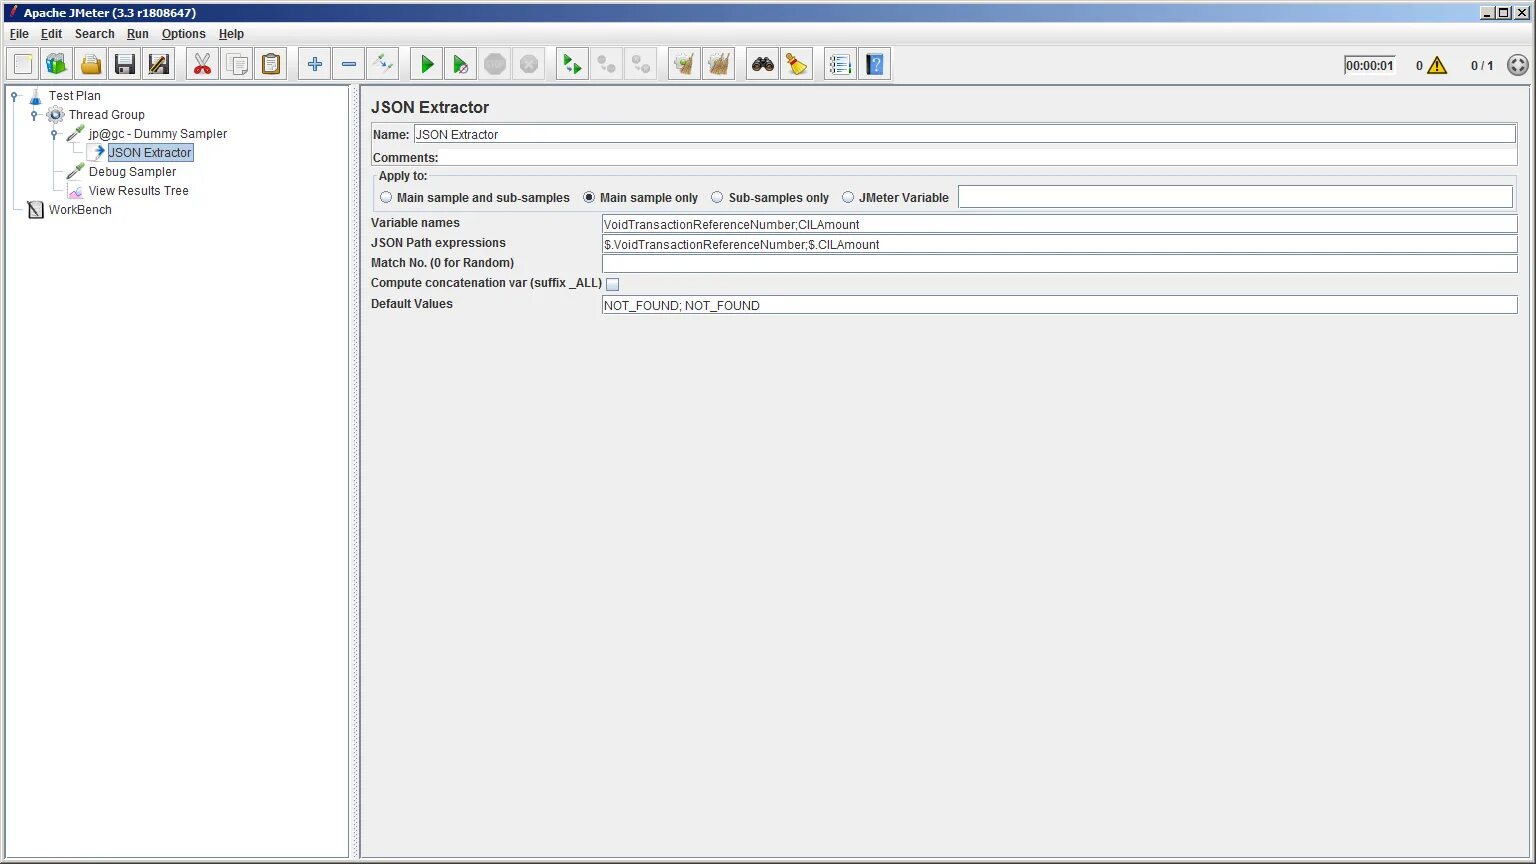The height and width of the screenshot is (864, 1536).
Task: Click the elapsed time 00:00:01 display
Action: click(1369, 66)
